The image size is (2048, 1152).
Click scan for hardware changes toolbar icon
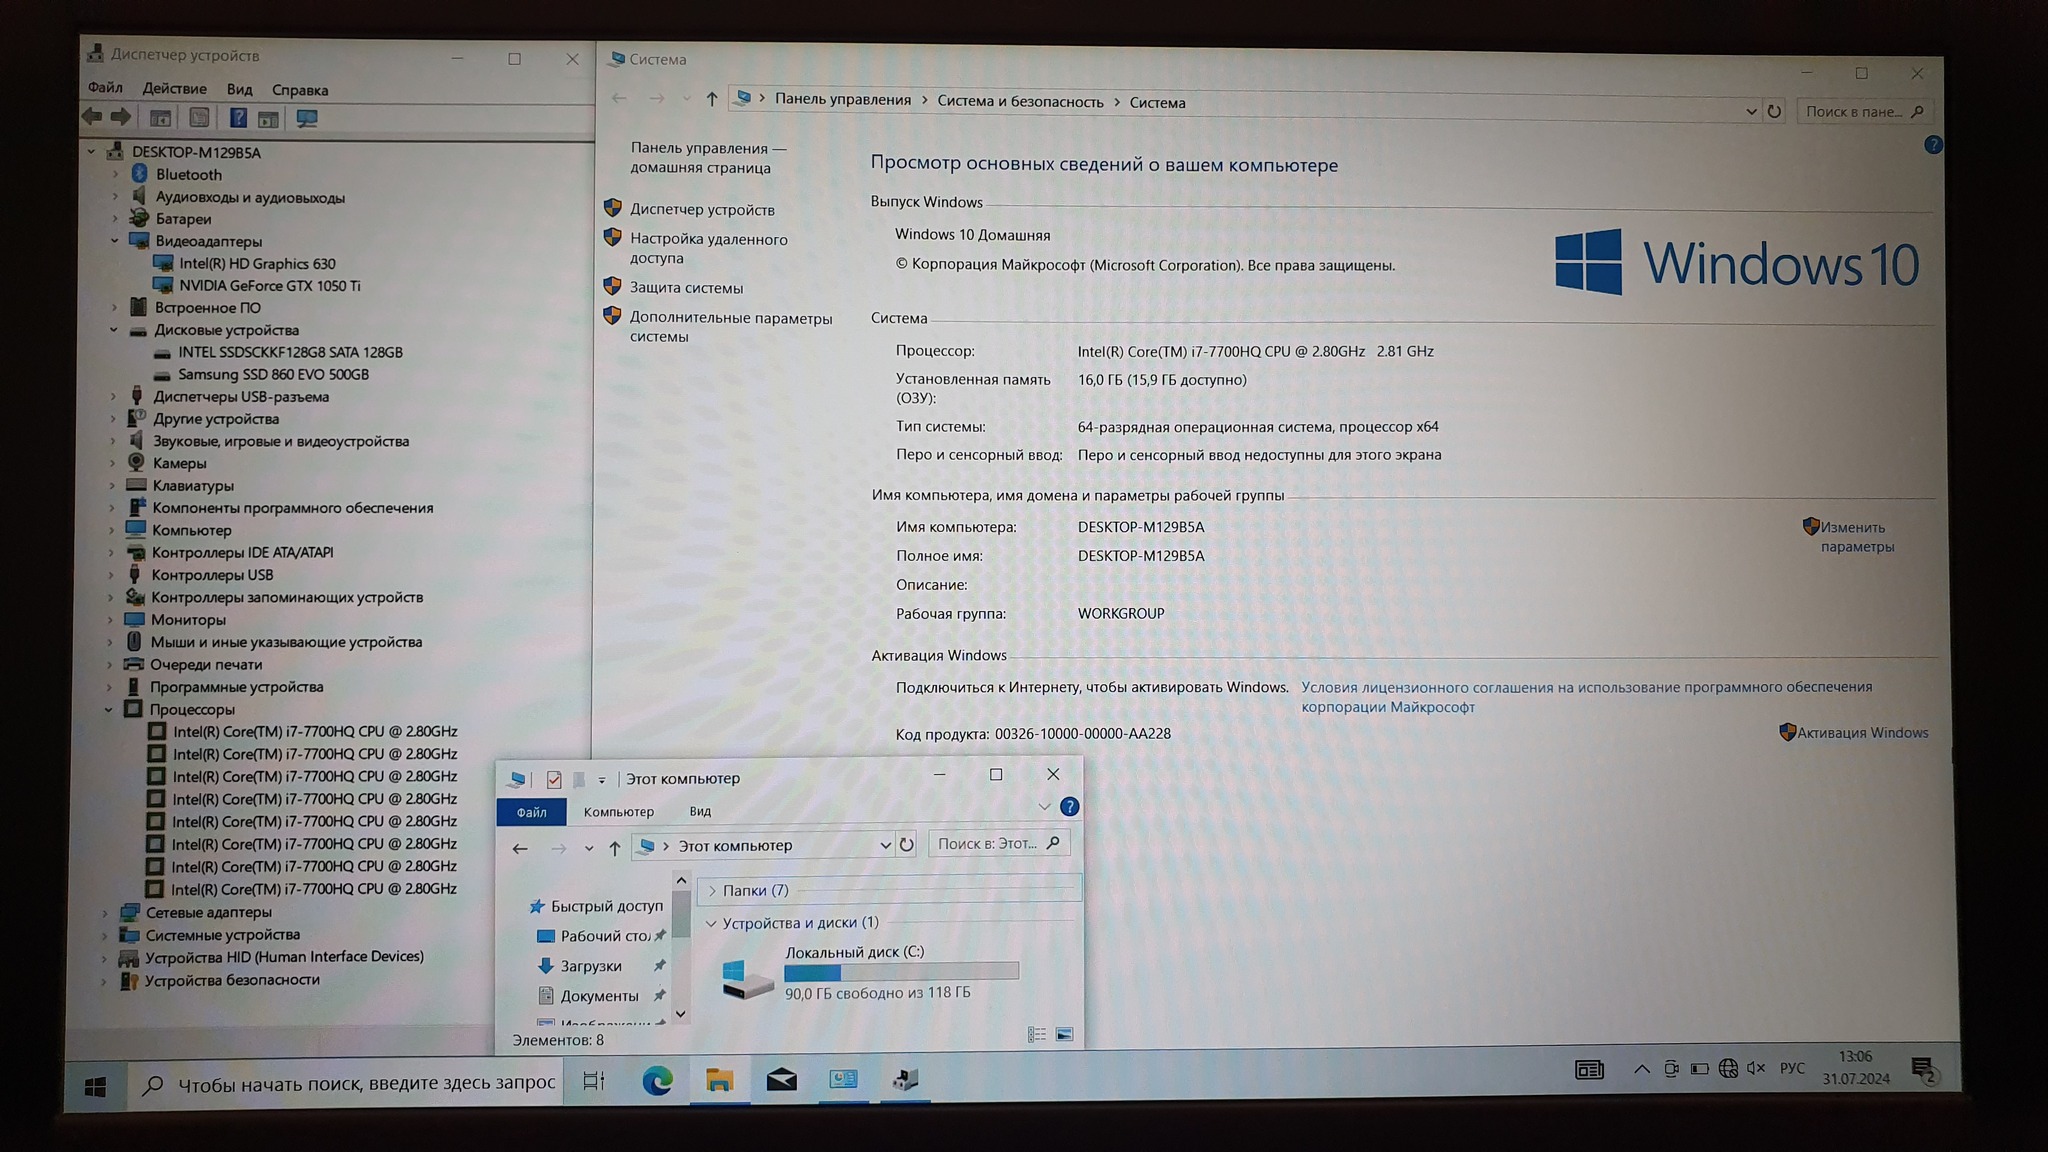(x=307, y=118)
